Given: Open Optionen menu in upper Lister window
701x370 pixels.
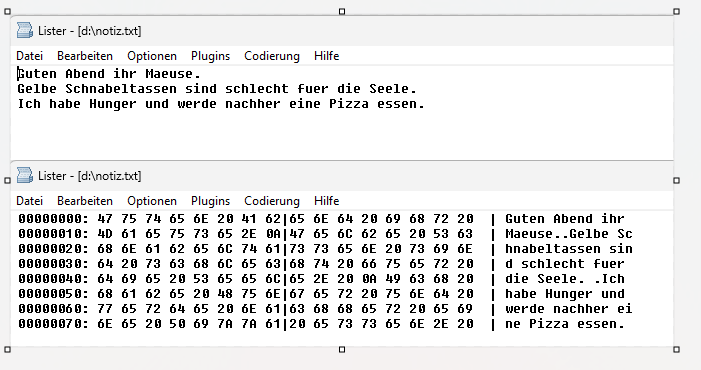Looking at the screenshot, I should pyautogui.click(x=152, y=56).
